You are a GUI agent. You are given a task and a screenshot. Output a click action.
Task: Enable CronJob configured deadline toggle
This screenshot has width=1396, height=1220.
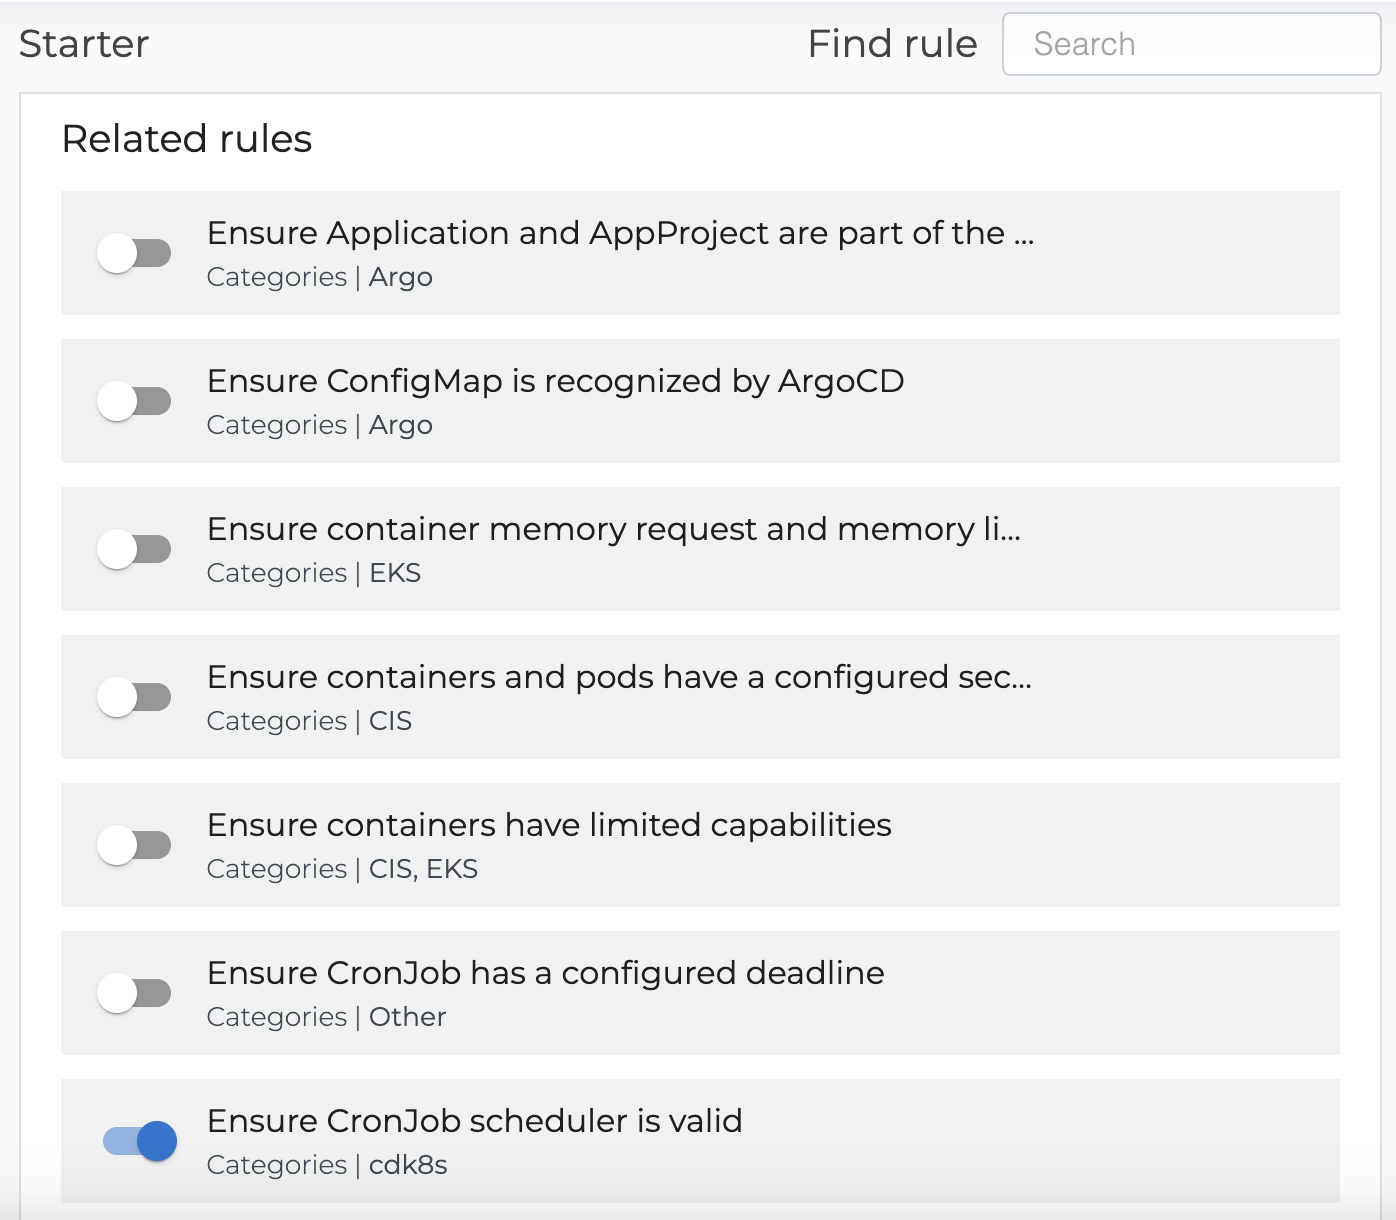pyautogui.click(x=134, y=993)
